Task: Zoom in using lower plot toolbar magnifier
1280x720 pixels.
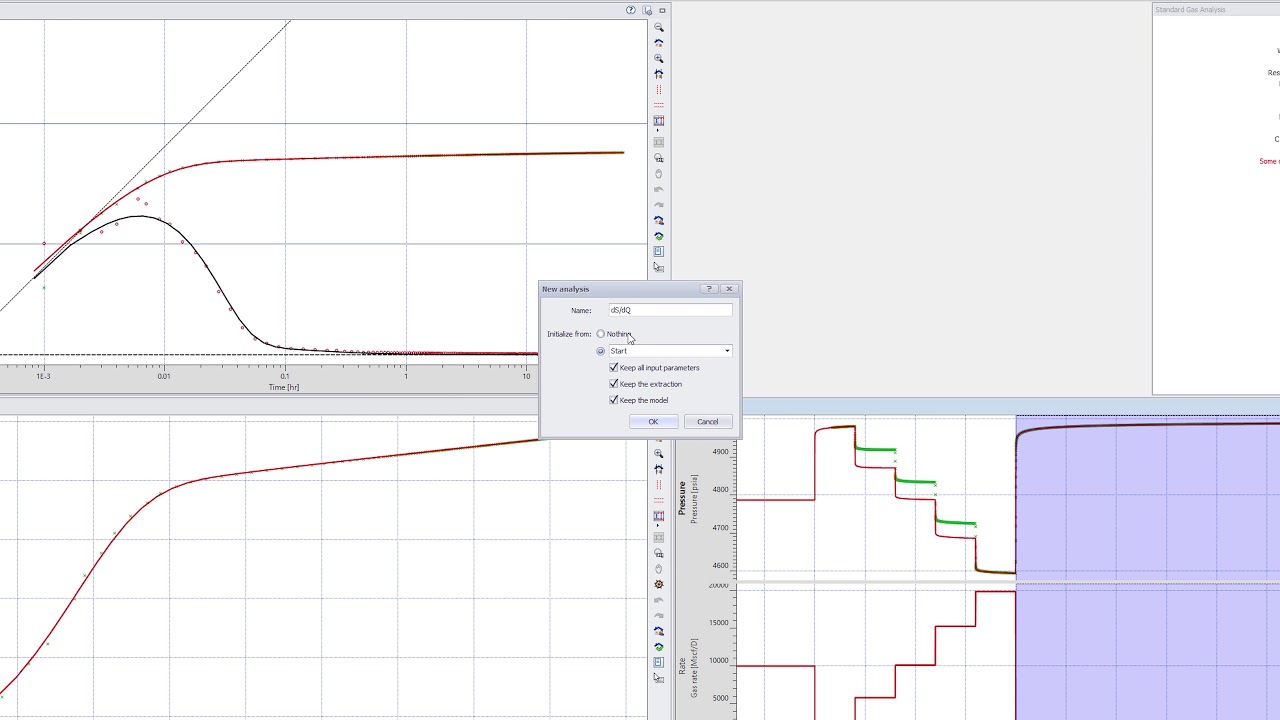Action: click(x=658, y=453)
